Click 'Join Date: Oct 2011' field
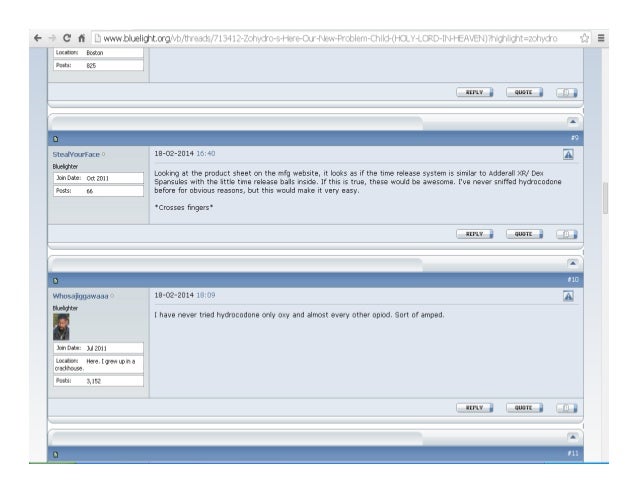 98,178
